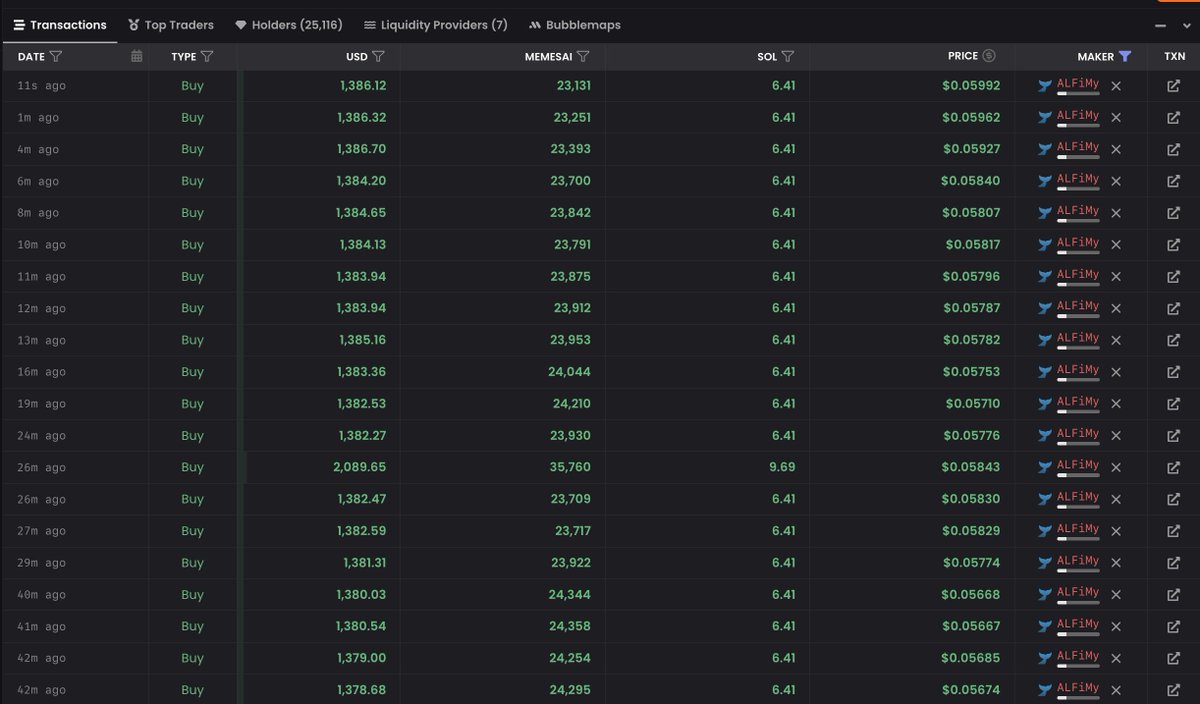Open the TXN external link for the newest transaction
1200x704 pixels.
[x=1173, y=86]
